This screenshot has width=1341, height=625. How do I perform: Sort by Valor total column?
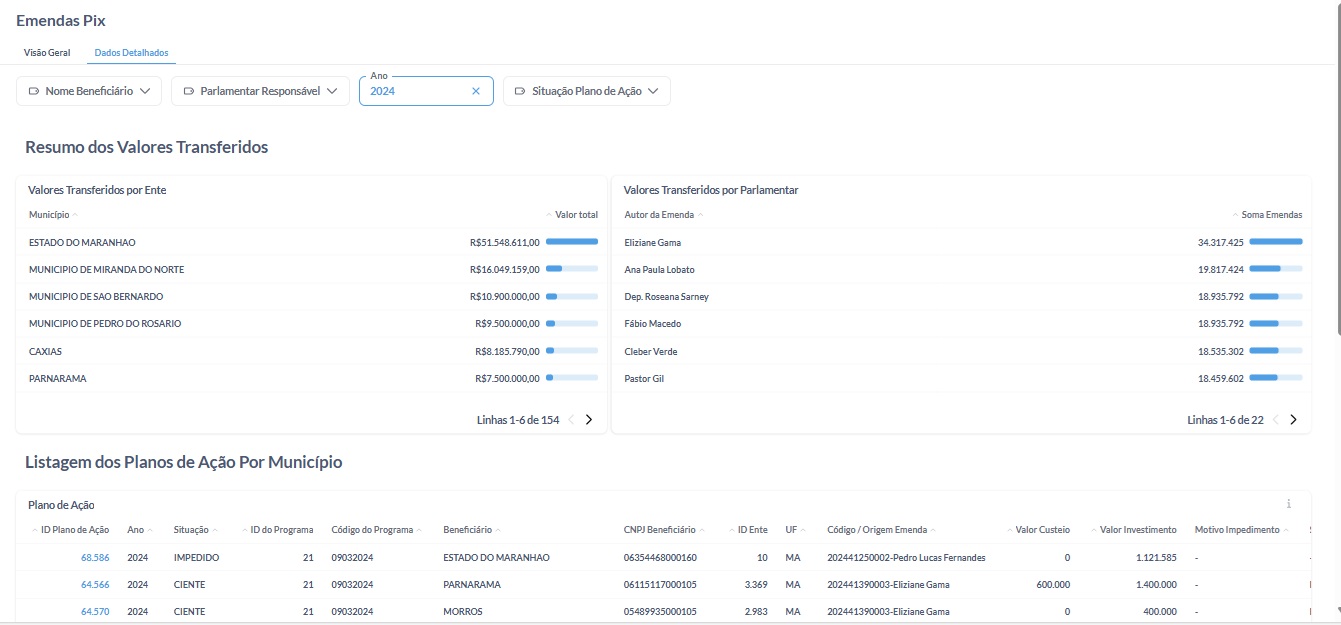coord(575,215)
